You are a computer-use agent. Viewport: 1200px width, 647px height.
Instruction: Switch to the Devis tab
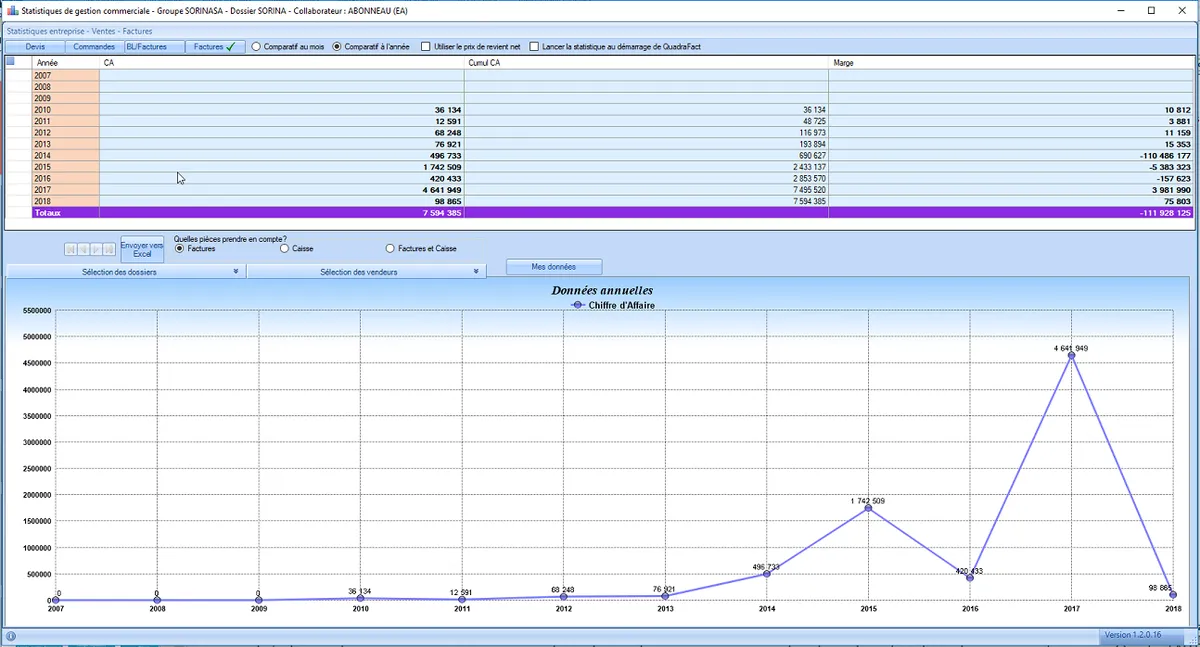pos(35,47)
